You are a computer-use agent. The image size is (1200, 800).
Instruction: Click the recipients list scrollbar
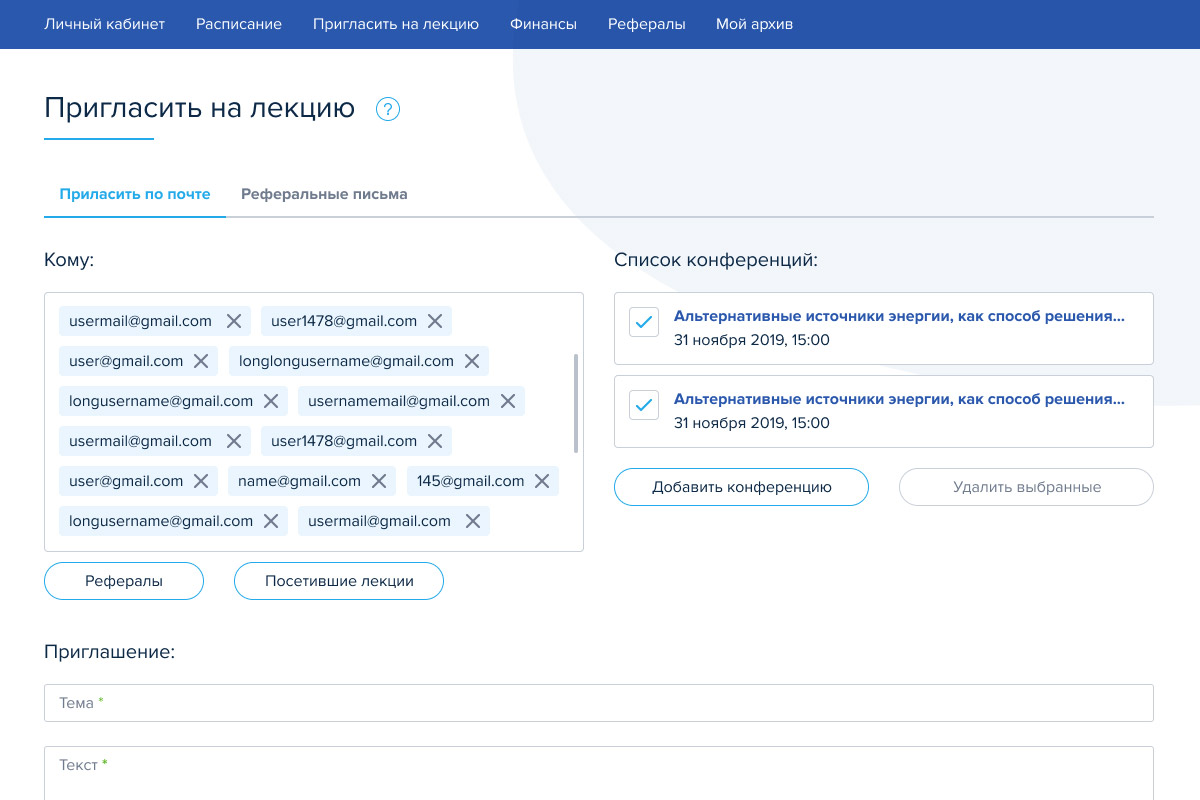[x=575, y=403]
